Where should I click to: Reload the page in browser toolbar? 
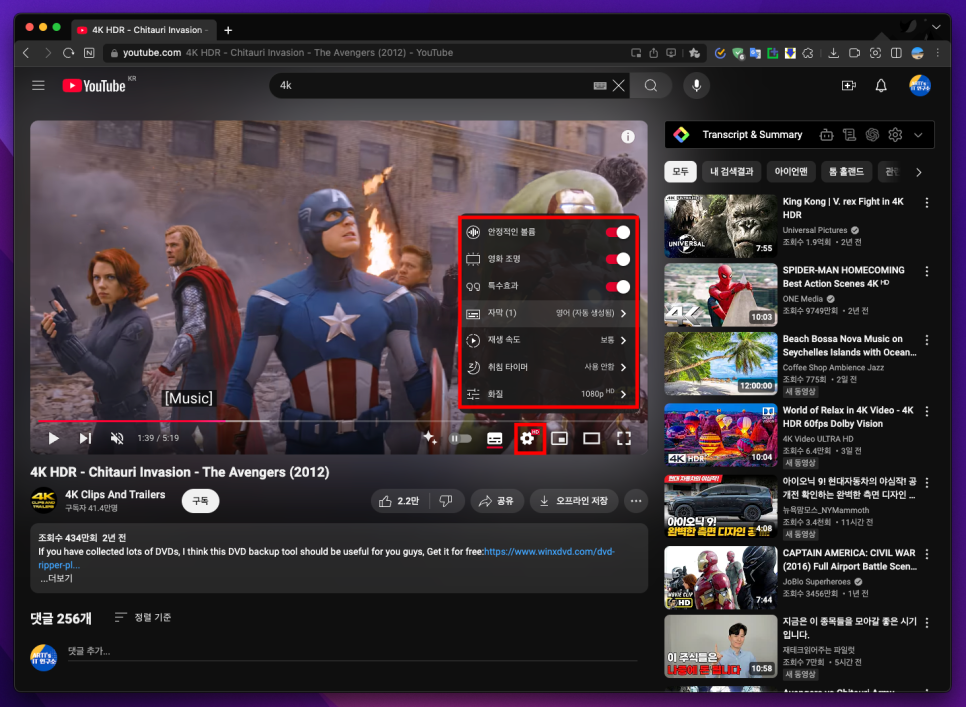coord(68,53)
